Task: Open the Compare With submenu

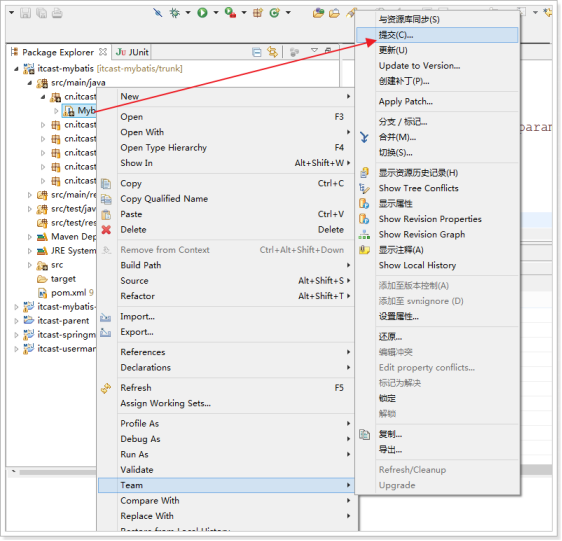Action: click(226, 501)
